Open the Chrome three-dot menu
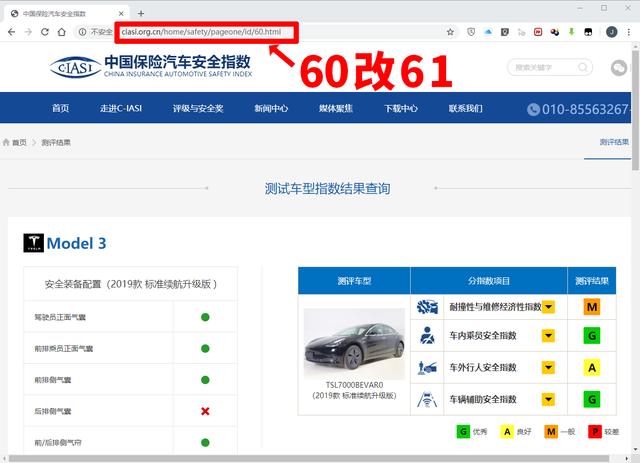 629,32
